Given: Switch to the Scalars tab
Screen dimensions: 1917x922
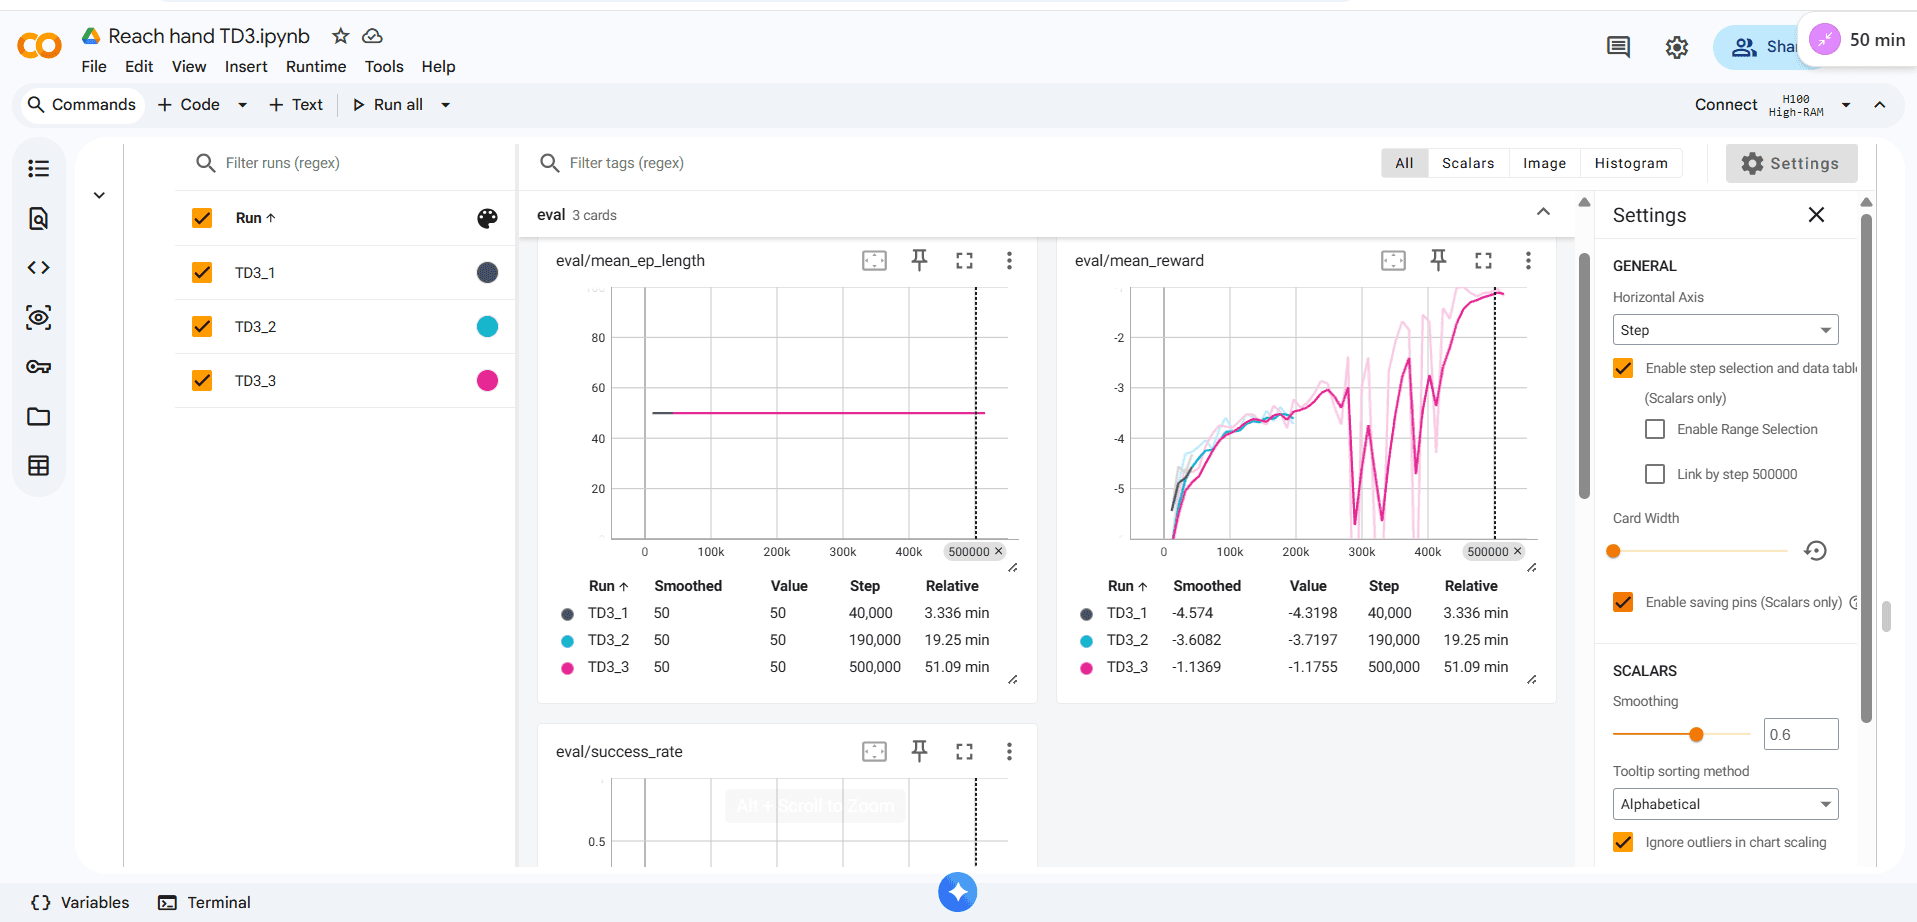Looking at the screenshot, I should click(1467, 163).
